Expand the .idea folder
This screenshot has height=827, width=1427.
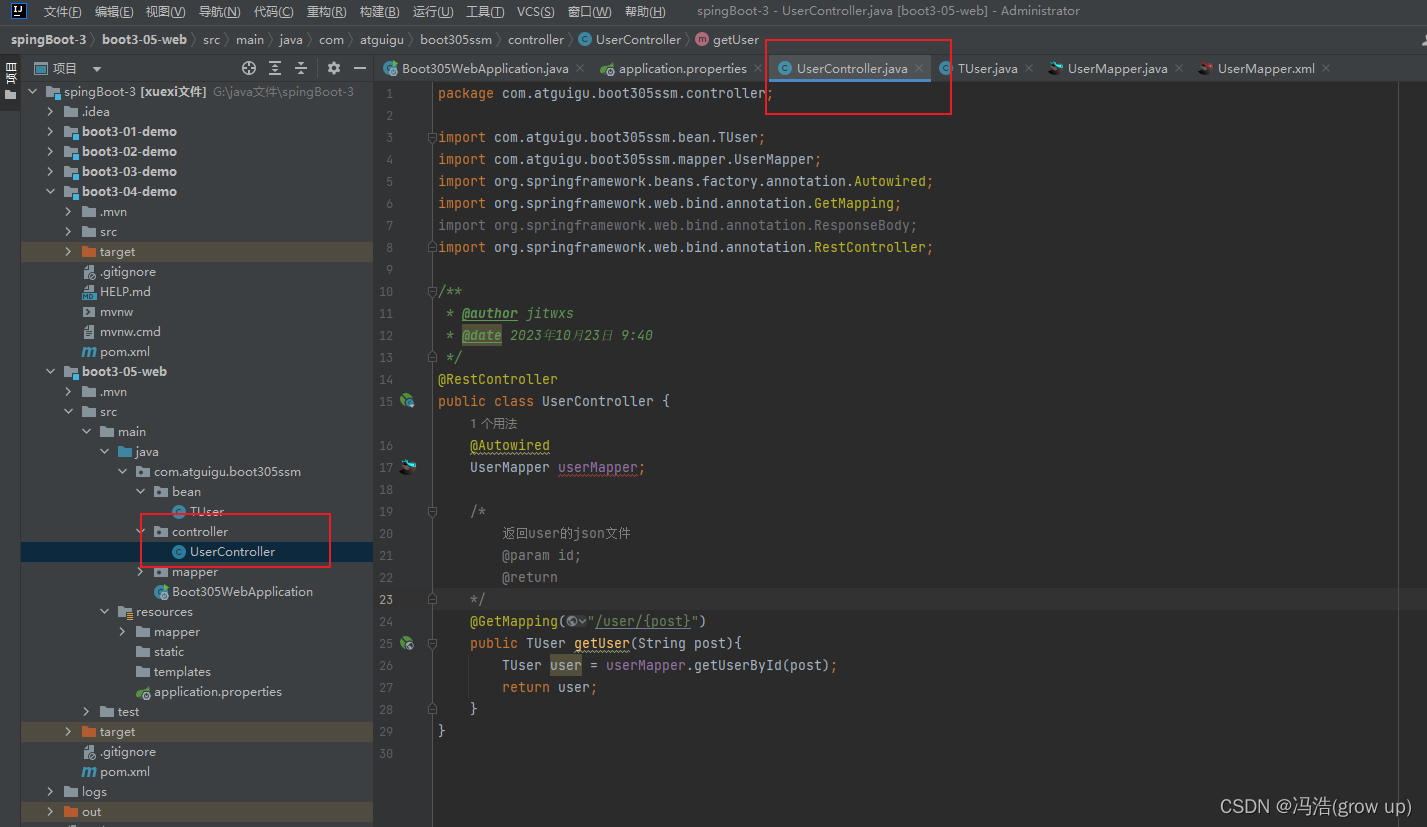(50, 112)
